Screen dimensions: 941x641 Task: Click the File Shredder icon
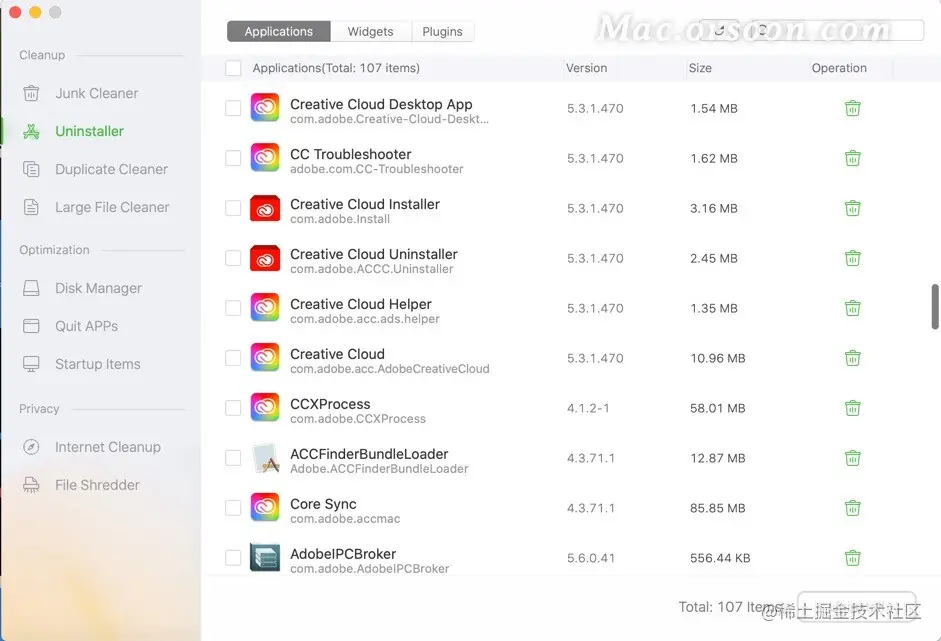pyautogui.click(x=31, y=485)
